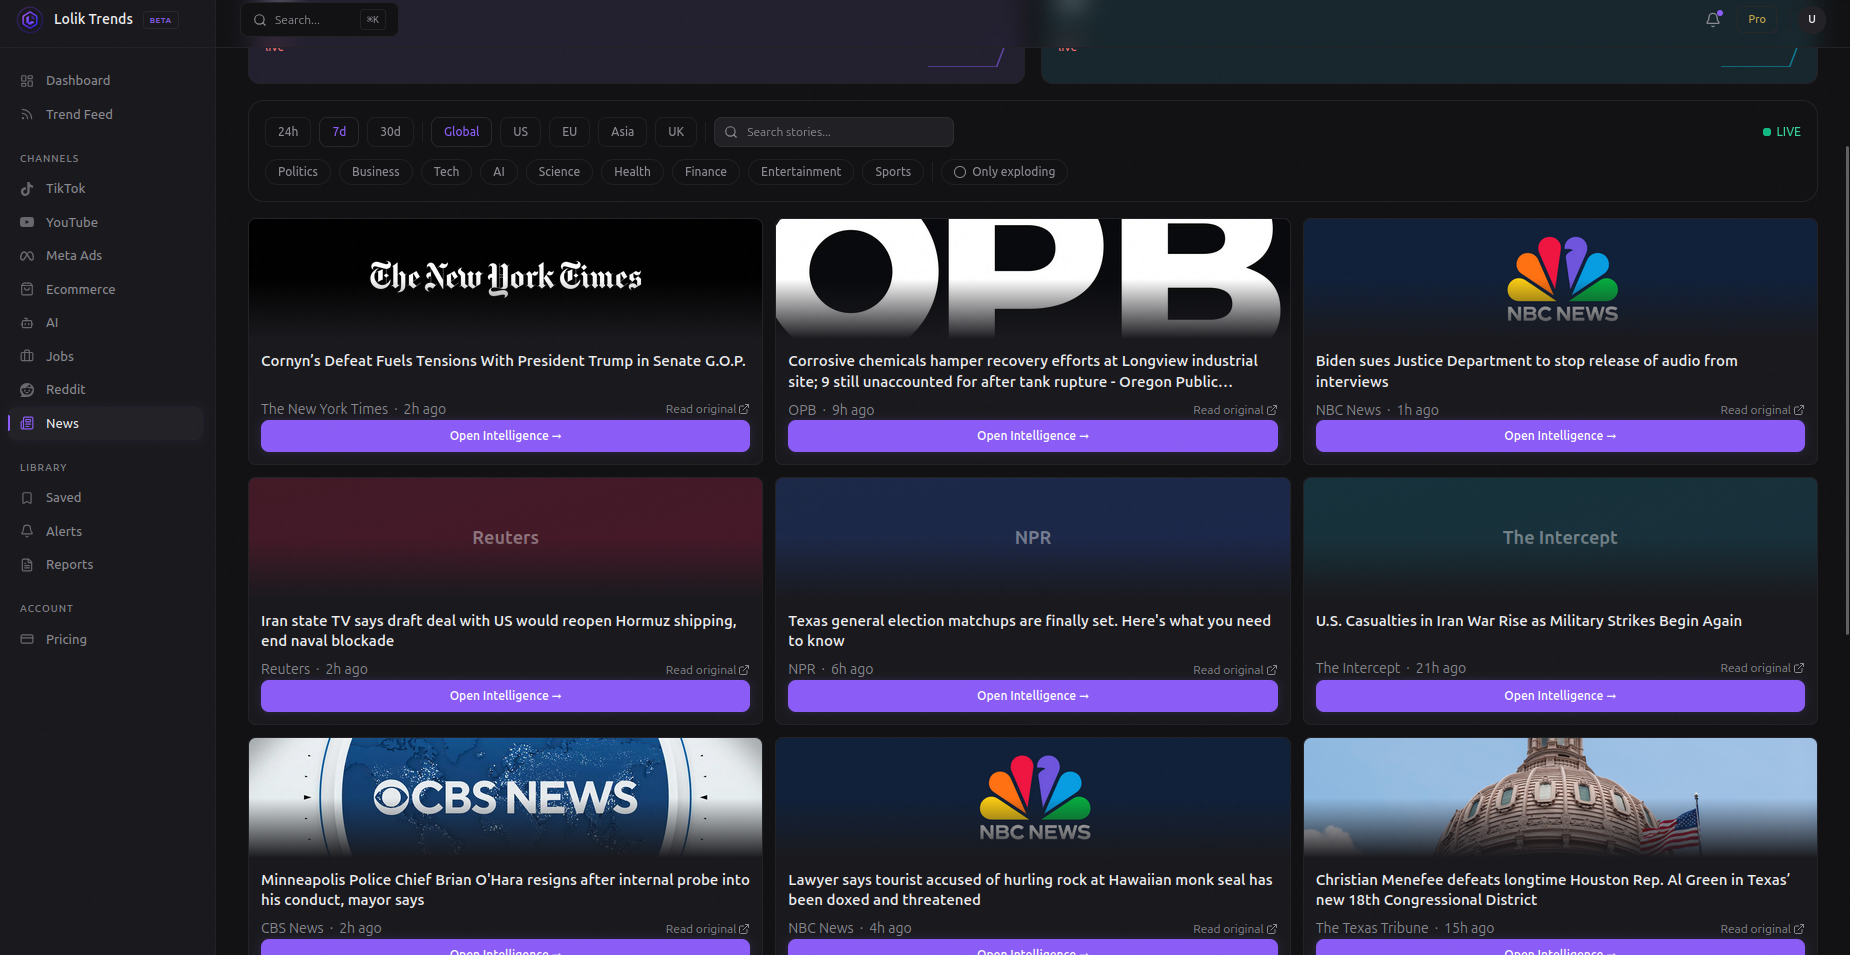Screen dimensions: 1850x955
Task: Filter stories by Finance category
Action: tap(706, 172)
